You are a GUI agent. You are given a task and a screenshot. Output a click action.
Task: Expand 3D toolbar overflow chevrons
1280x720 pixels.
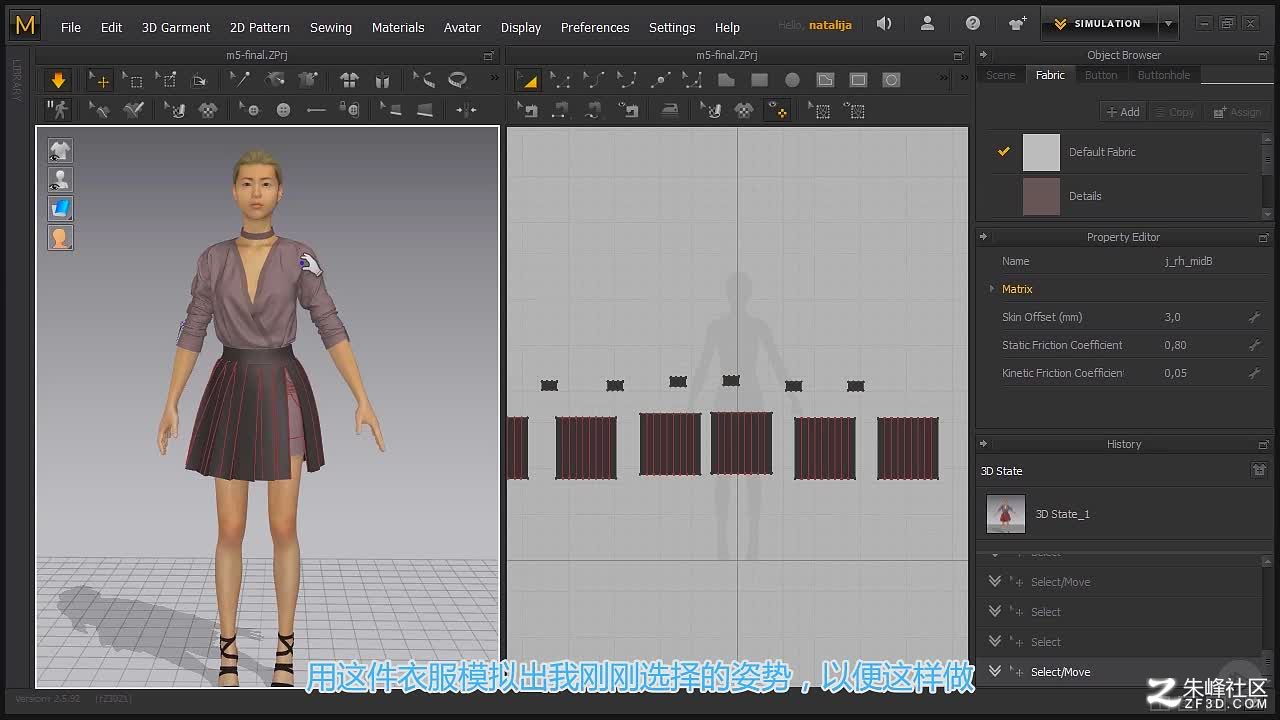[x=493, y=79]
